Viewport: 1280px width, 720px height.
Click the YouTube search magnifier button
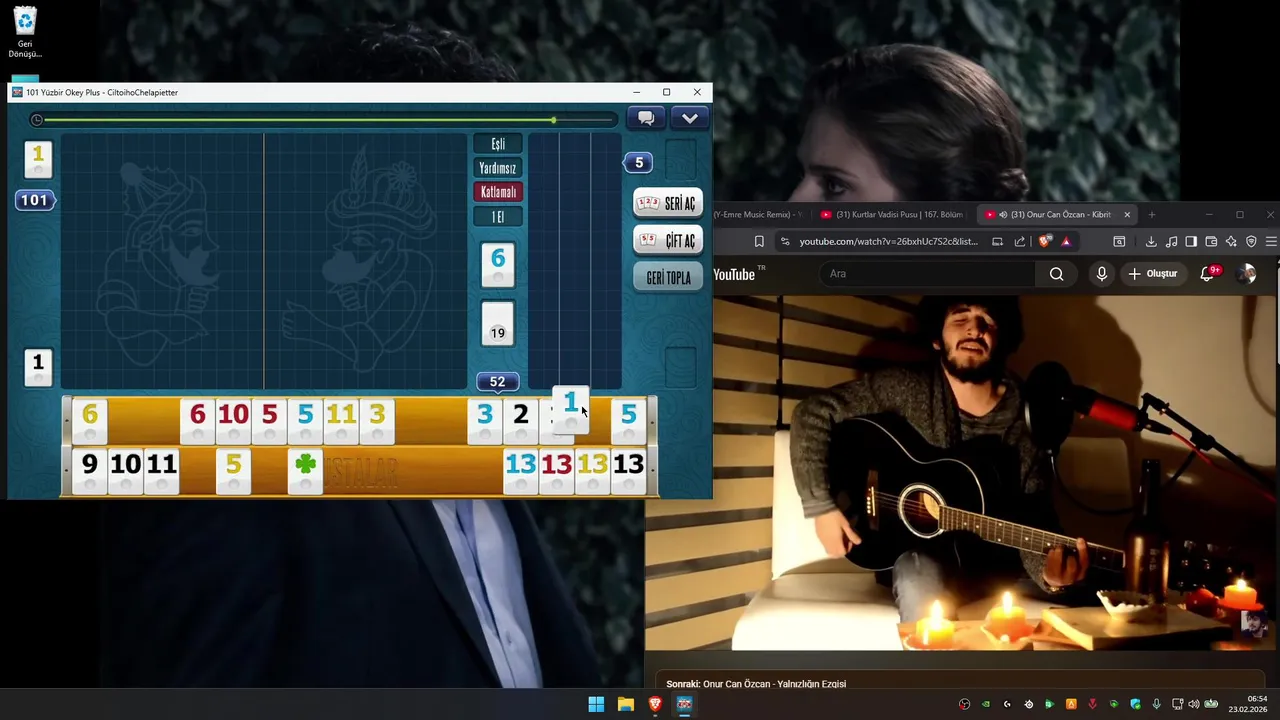point(1056,274)
